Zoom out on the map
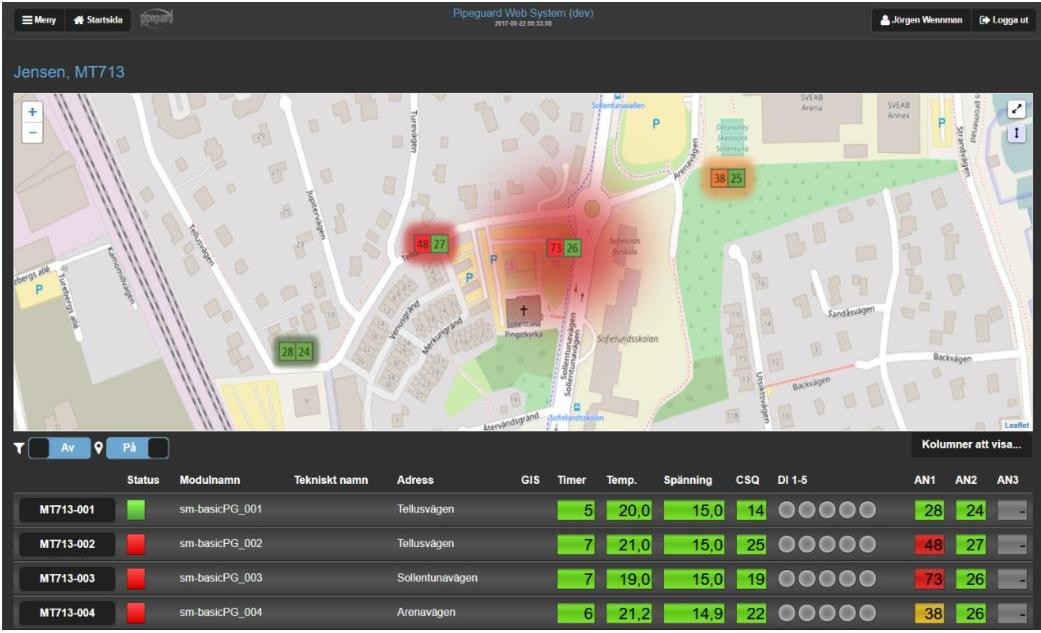The height and width of the screenshot is (633, 1041). 33,132
